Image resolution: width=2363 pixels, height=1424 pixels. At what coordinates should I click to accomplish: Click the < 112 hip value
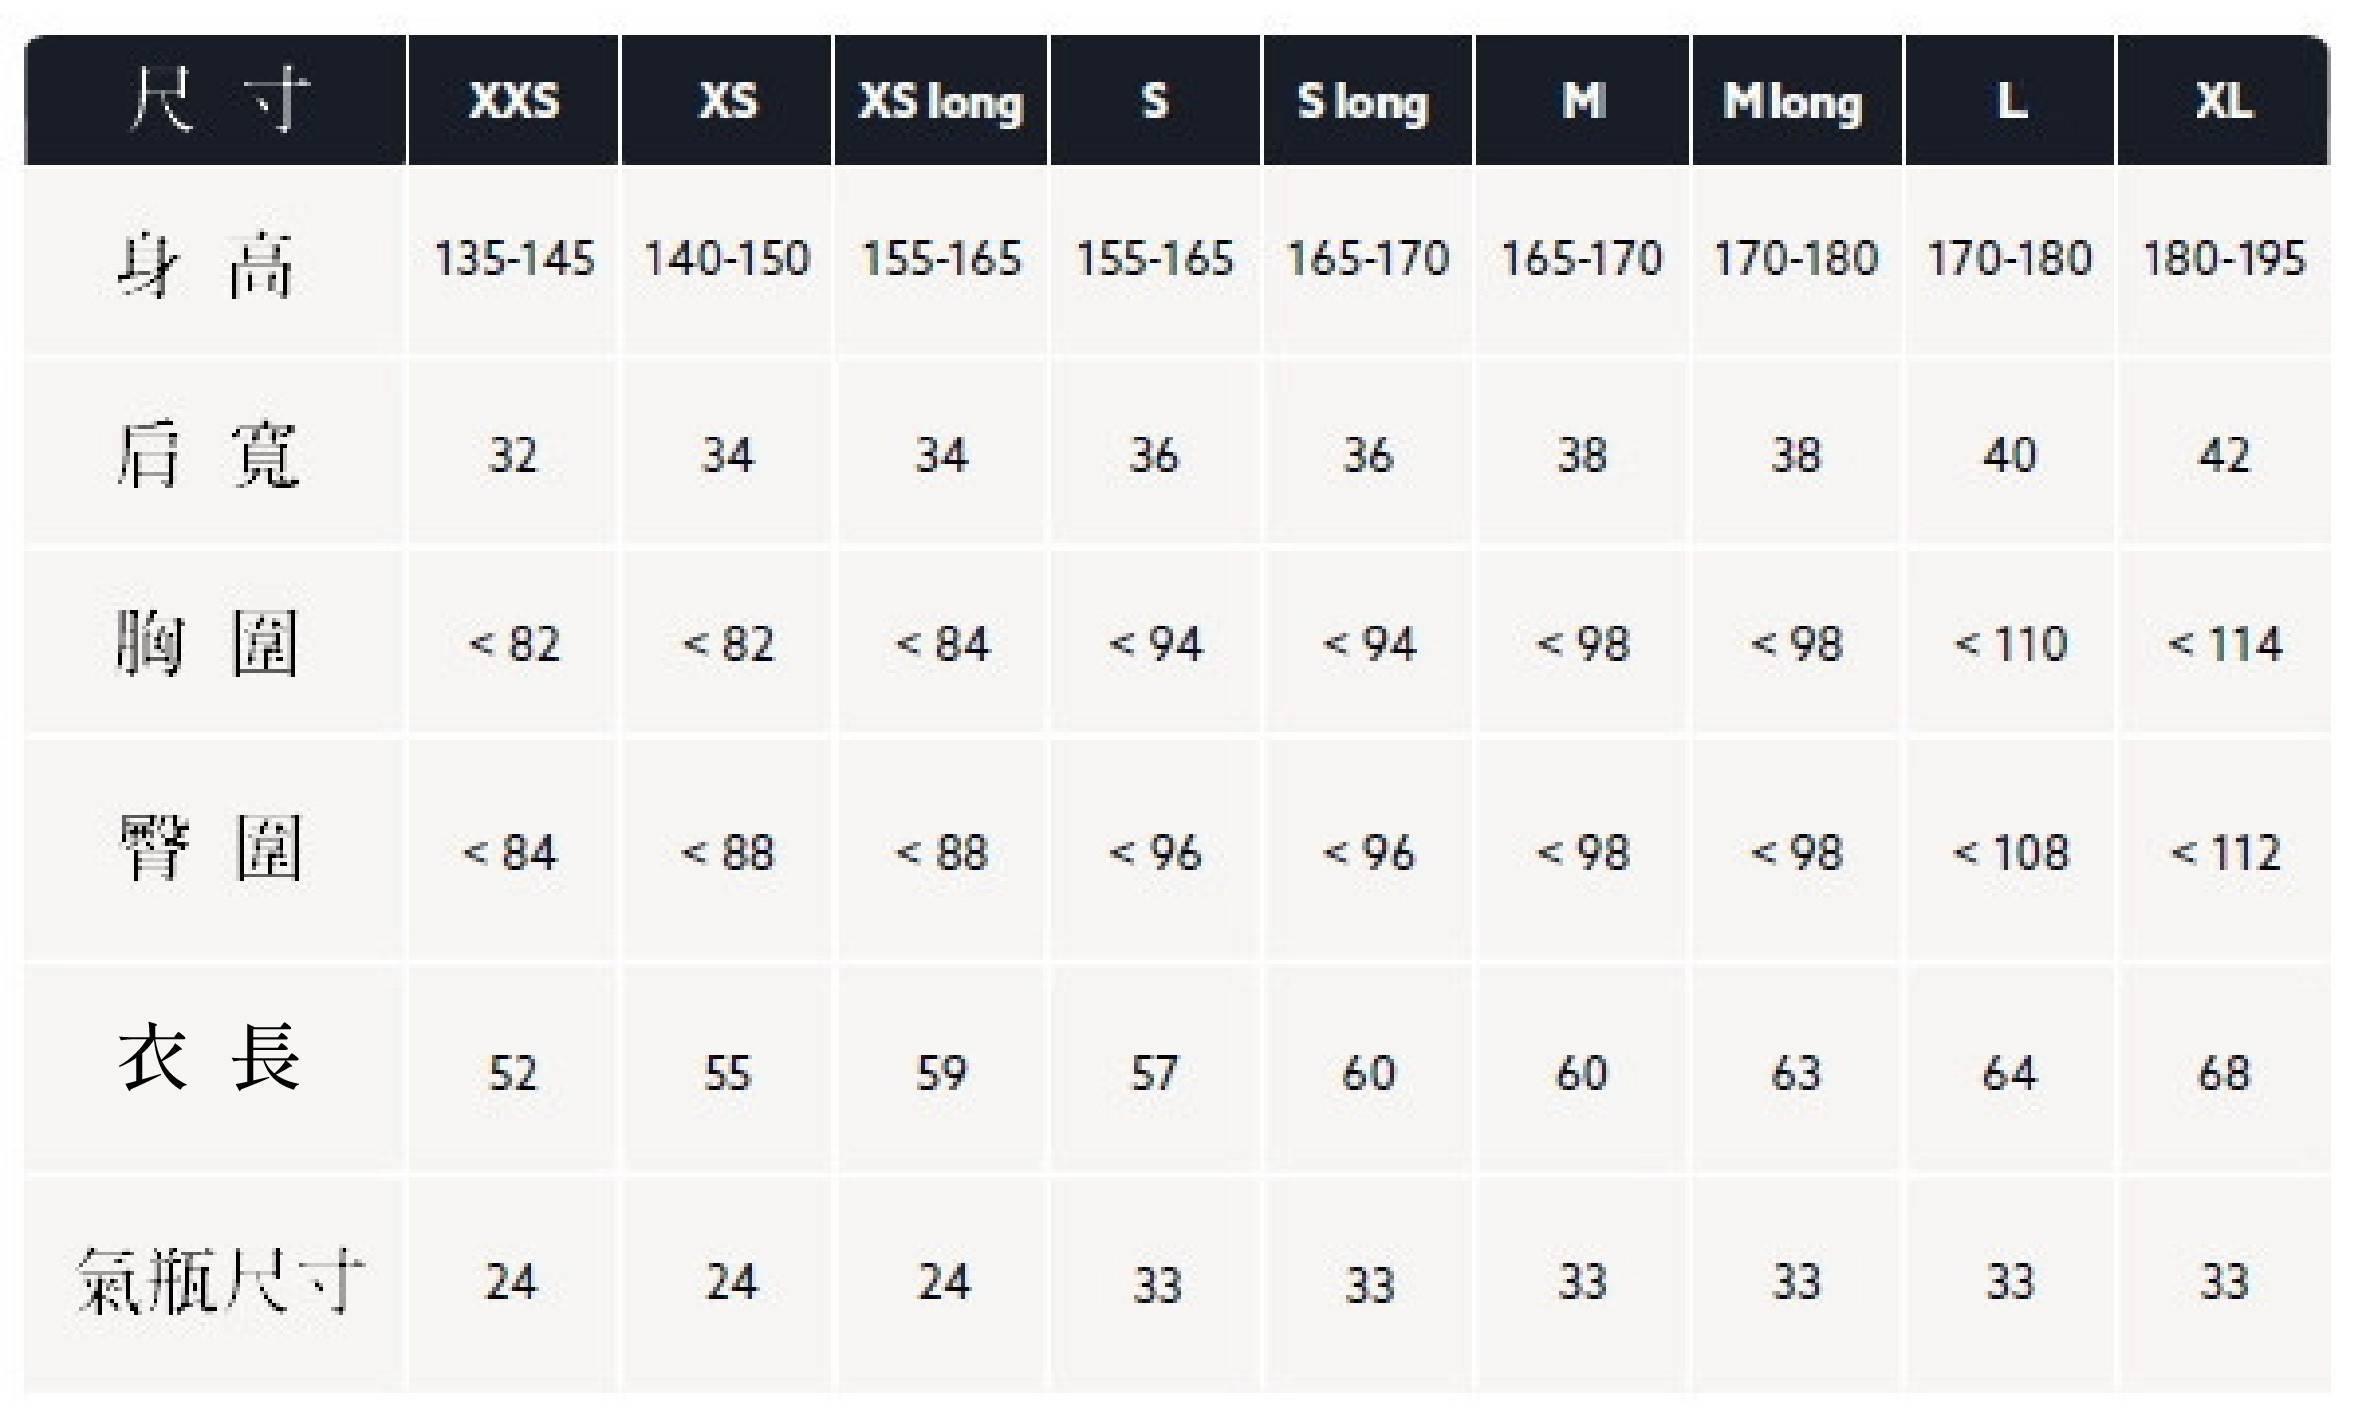2224,853
